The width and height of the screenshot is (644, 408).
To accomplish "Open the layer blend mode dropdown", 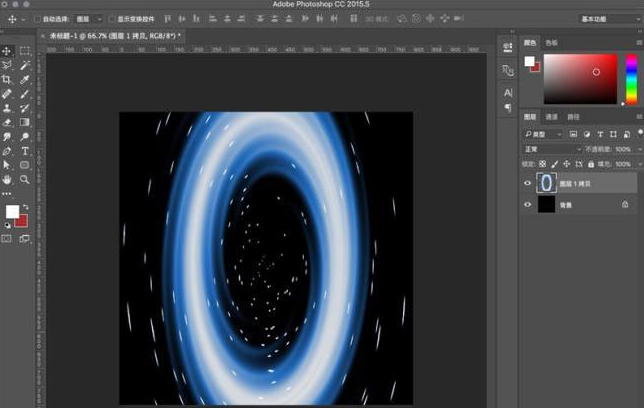I will [x=552, y=149].
